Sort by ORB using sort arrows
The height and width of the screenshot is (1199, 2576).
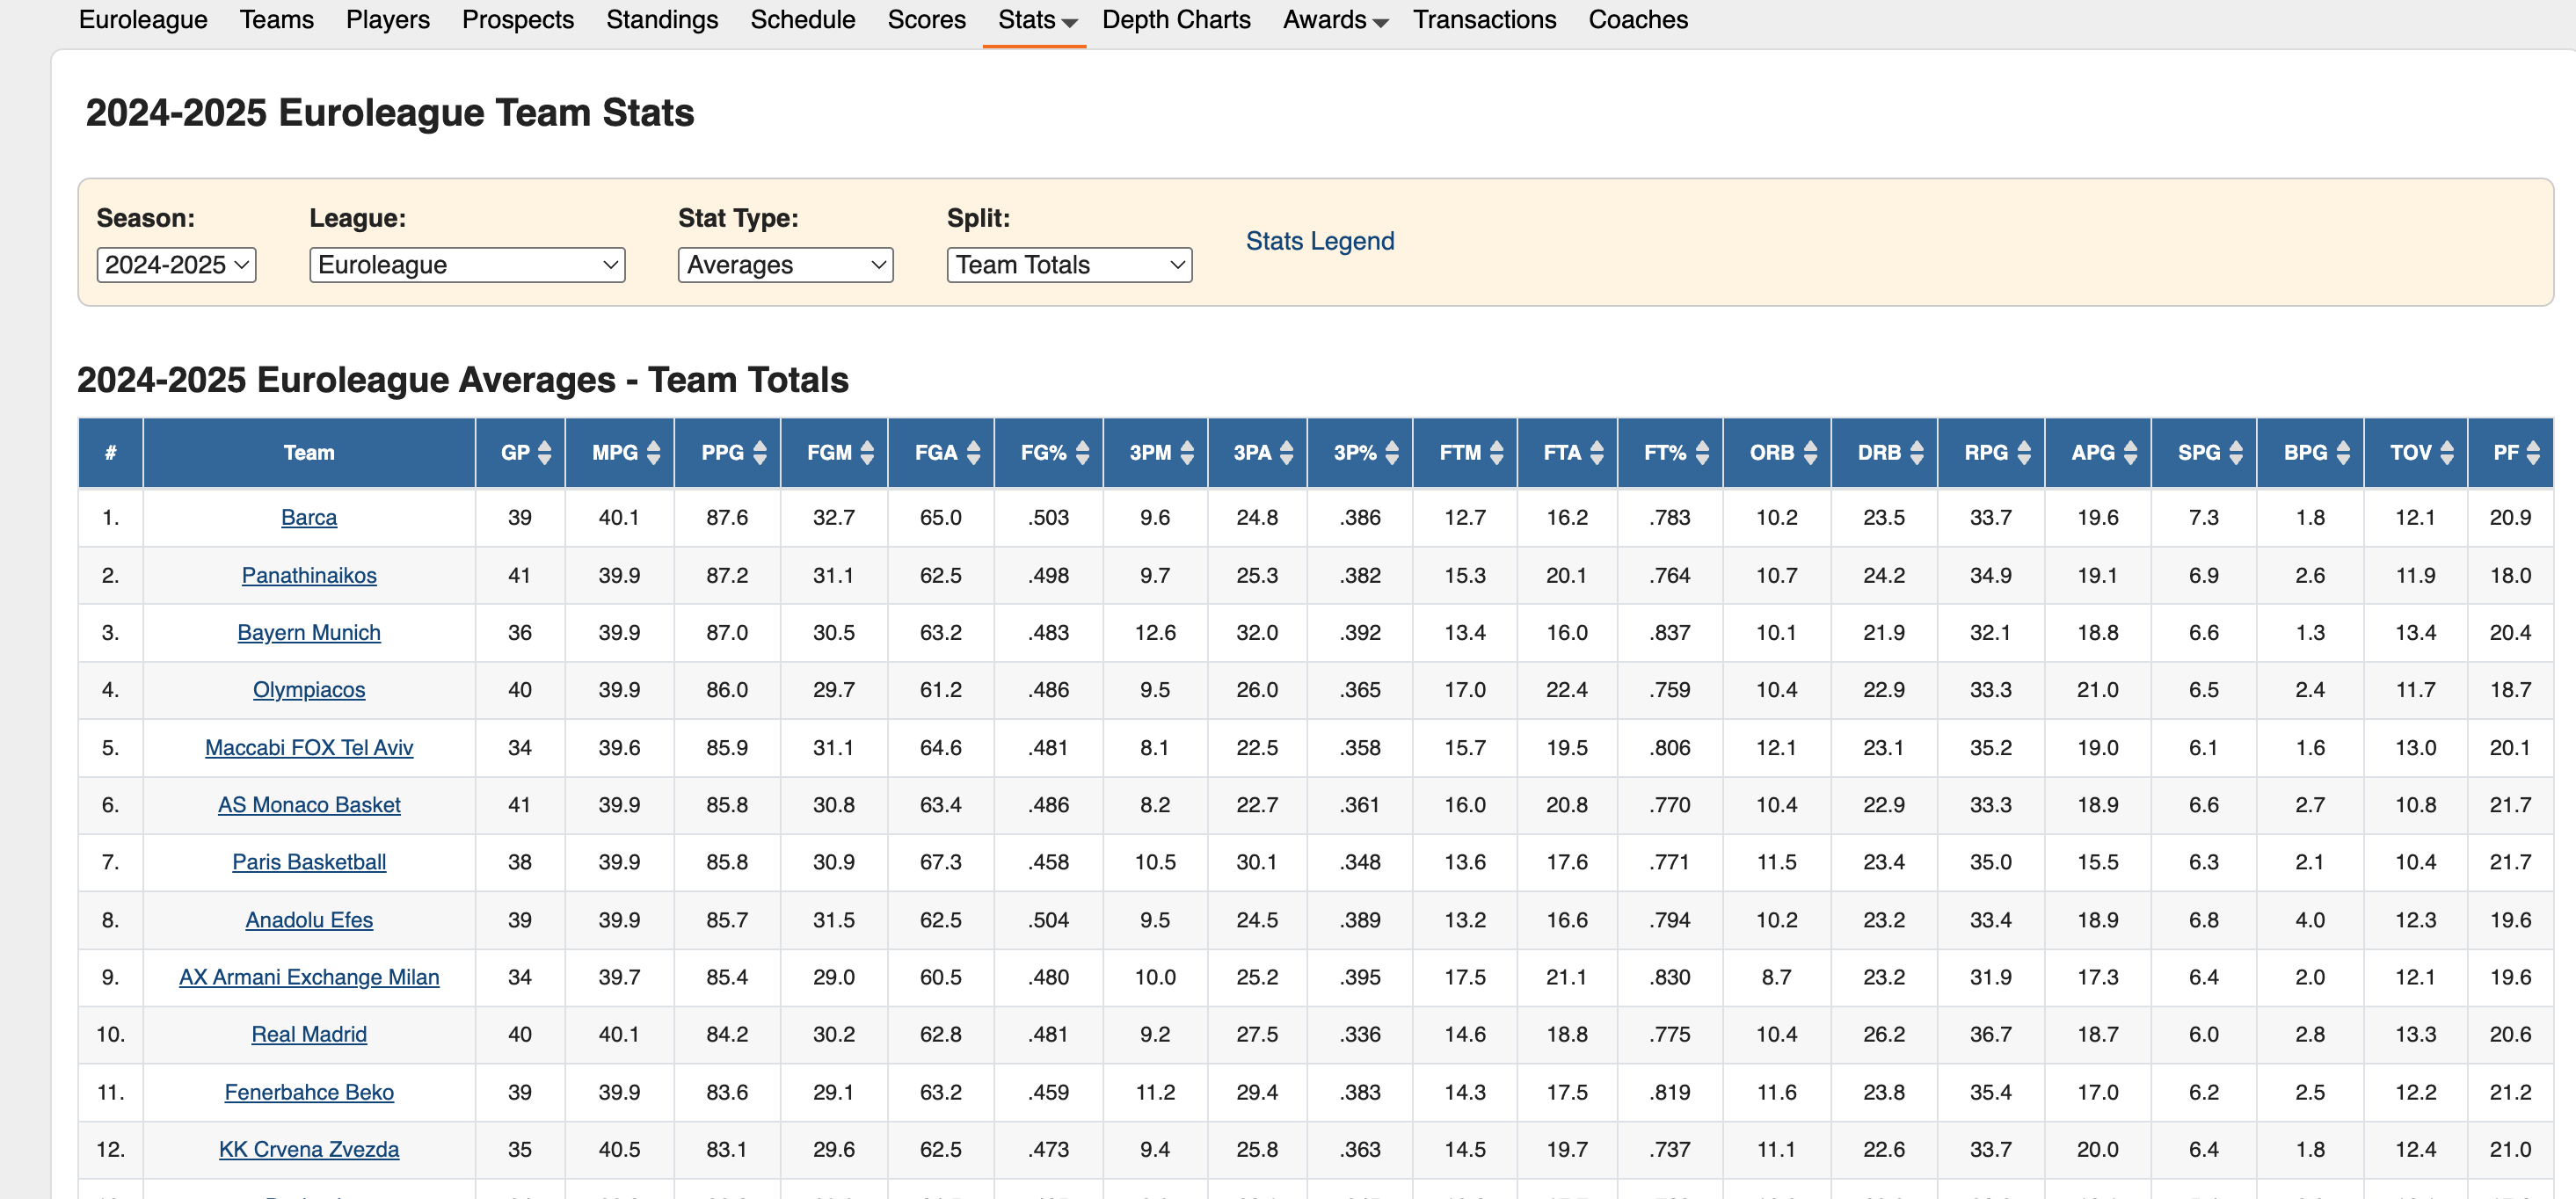1810,453
